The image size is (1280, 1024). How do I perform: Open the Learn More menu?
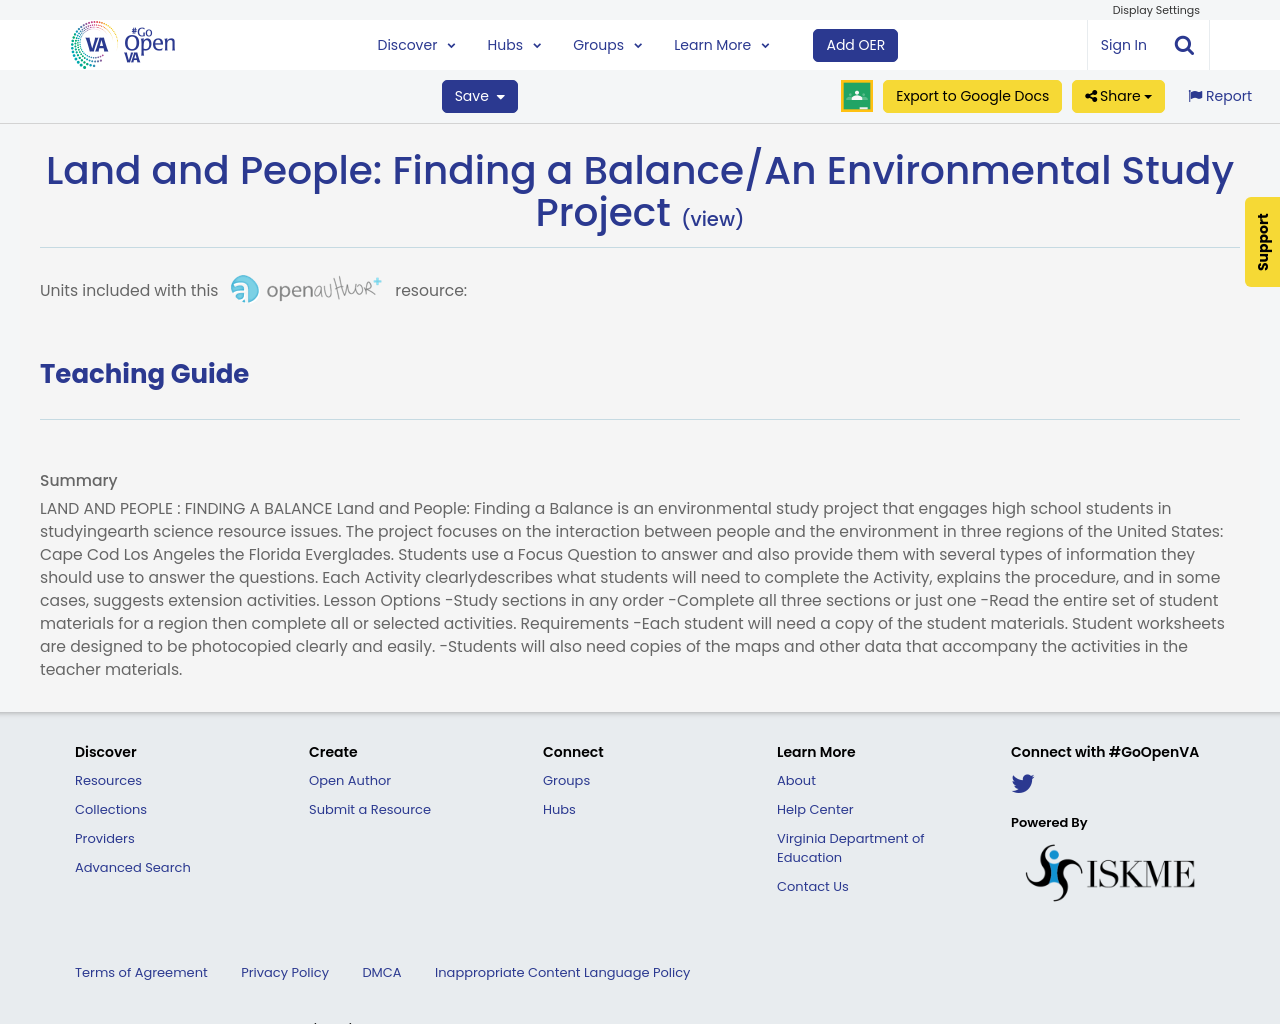tap(721, 44)
